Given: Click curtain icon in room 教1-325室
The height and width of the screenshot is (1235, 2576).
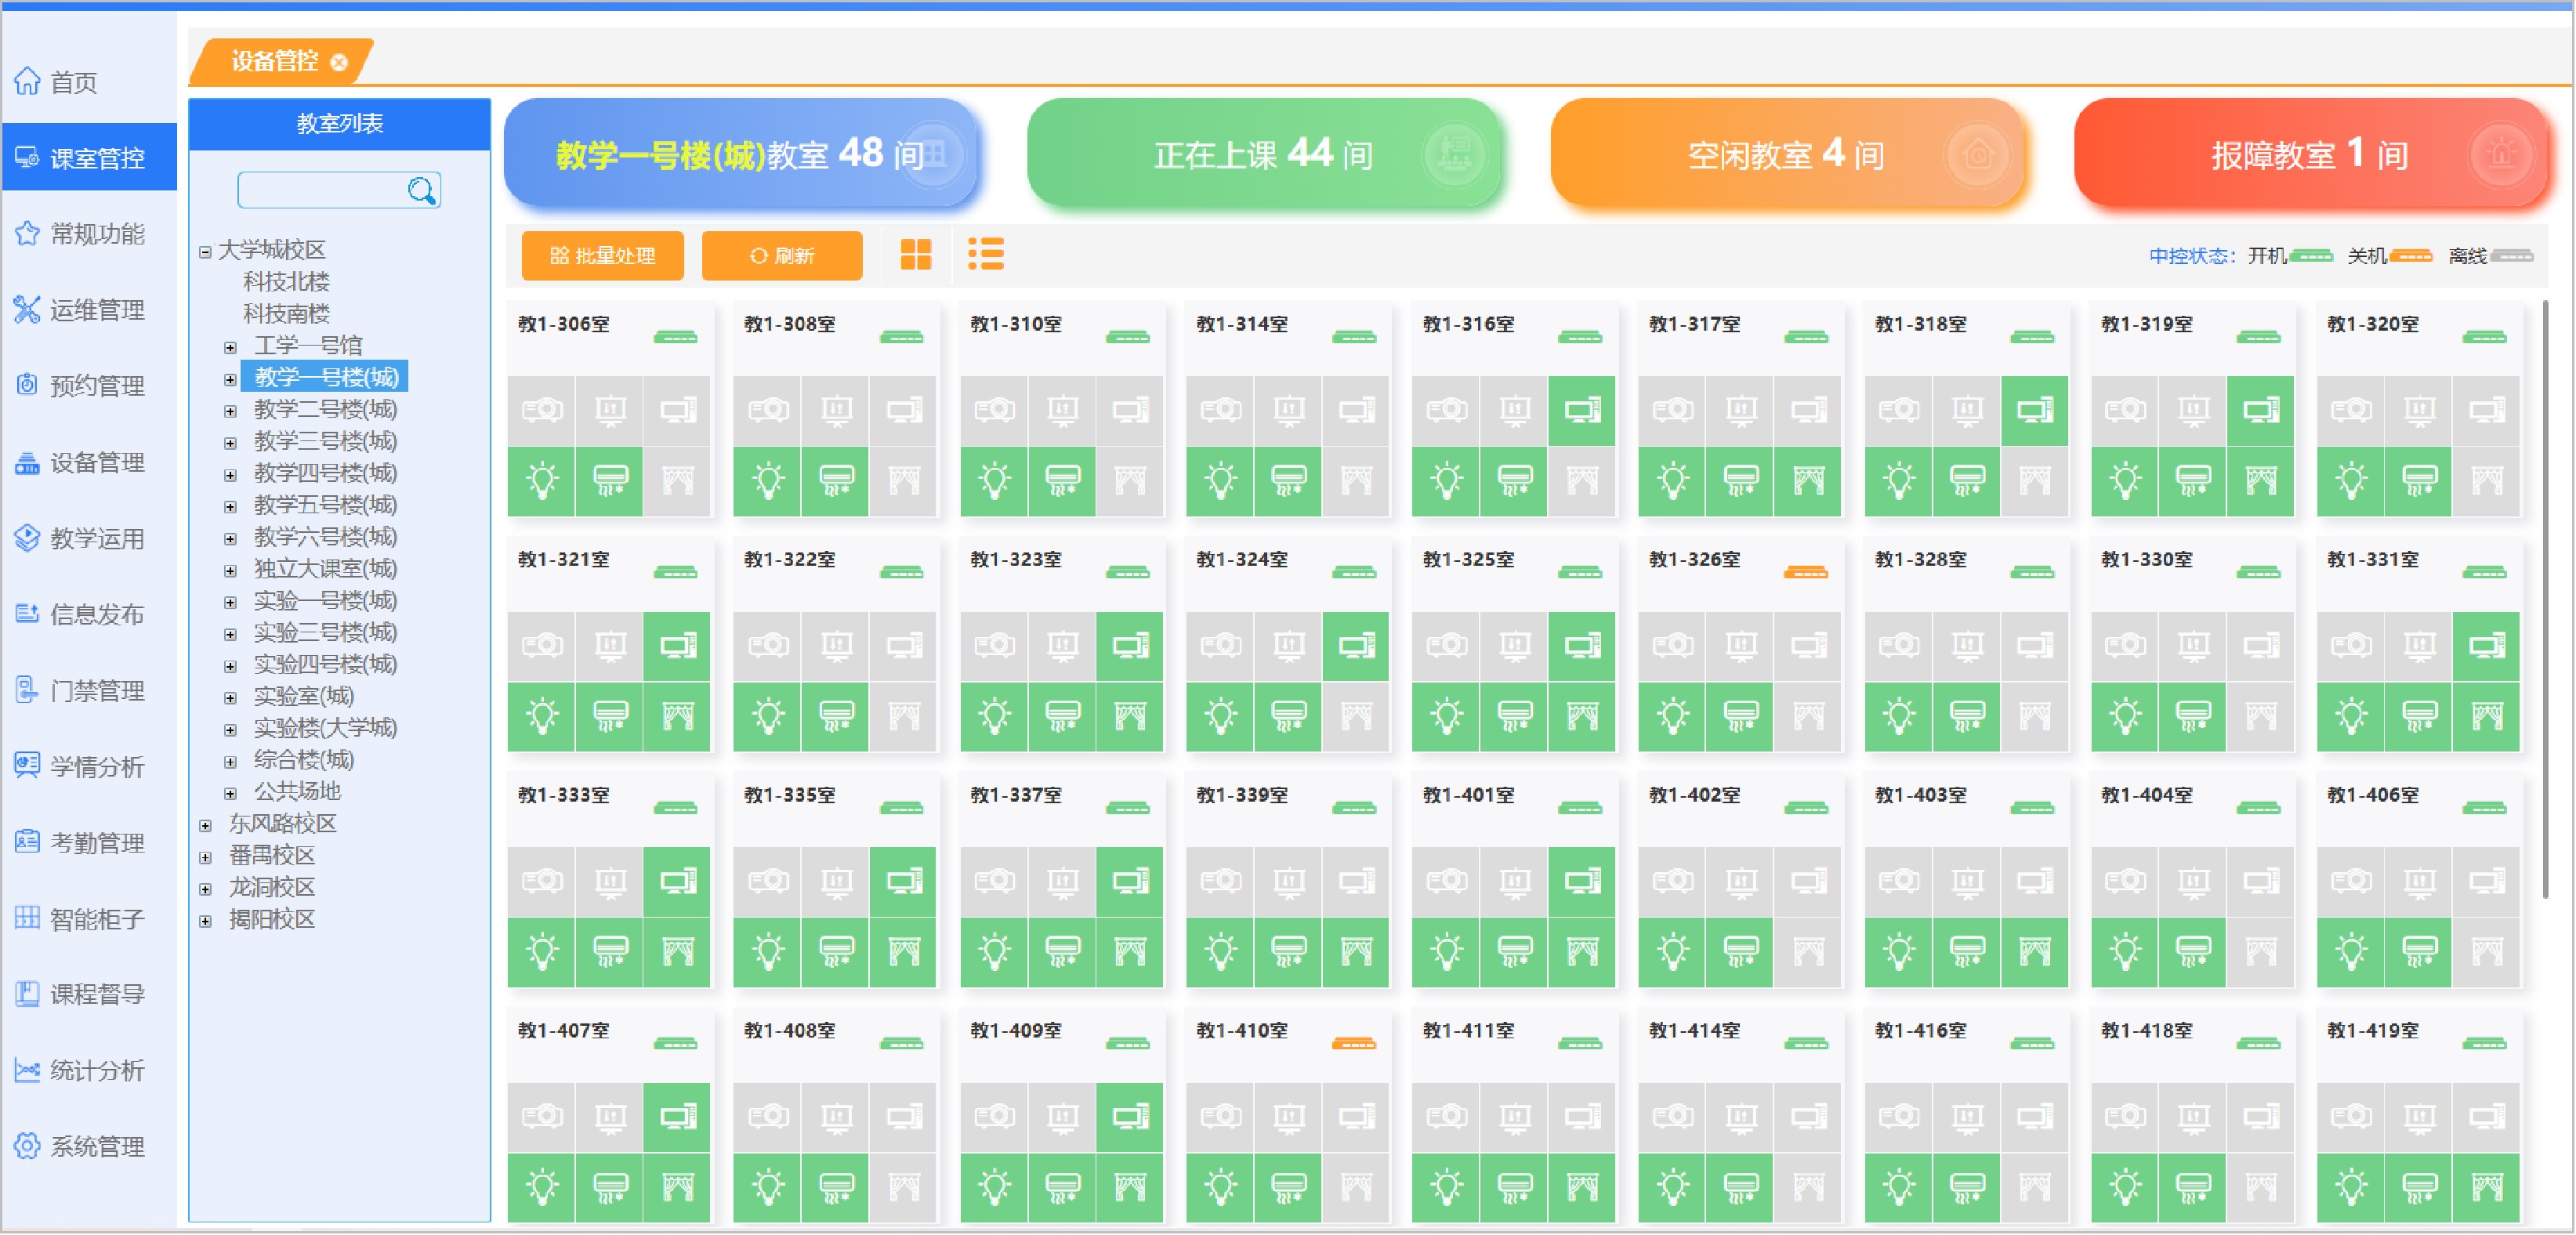Looking at the screenshot, I should (x=1582, y=716).
